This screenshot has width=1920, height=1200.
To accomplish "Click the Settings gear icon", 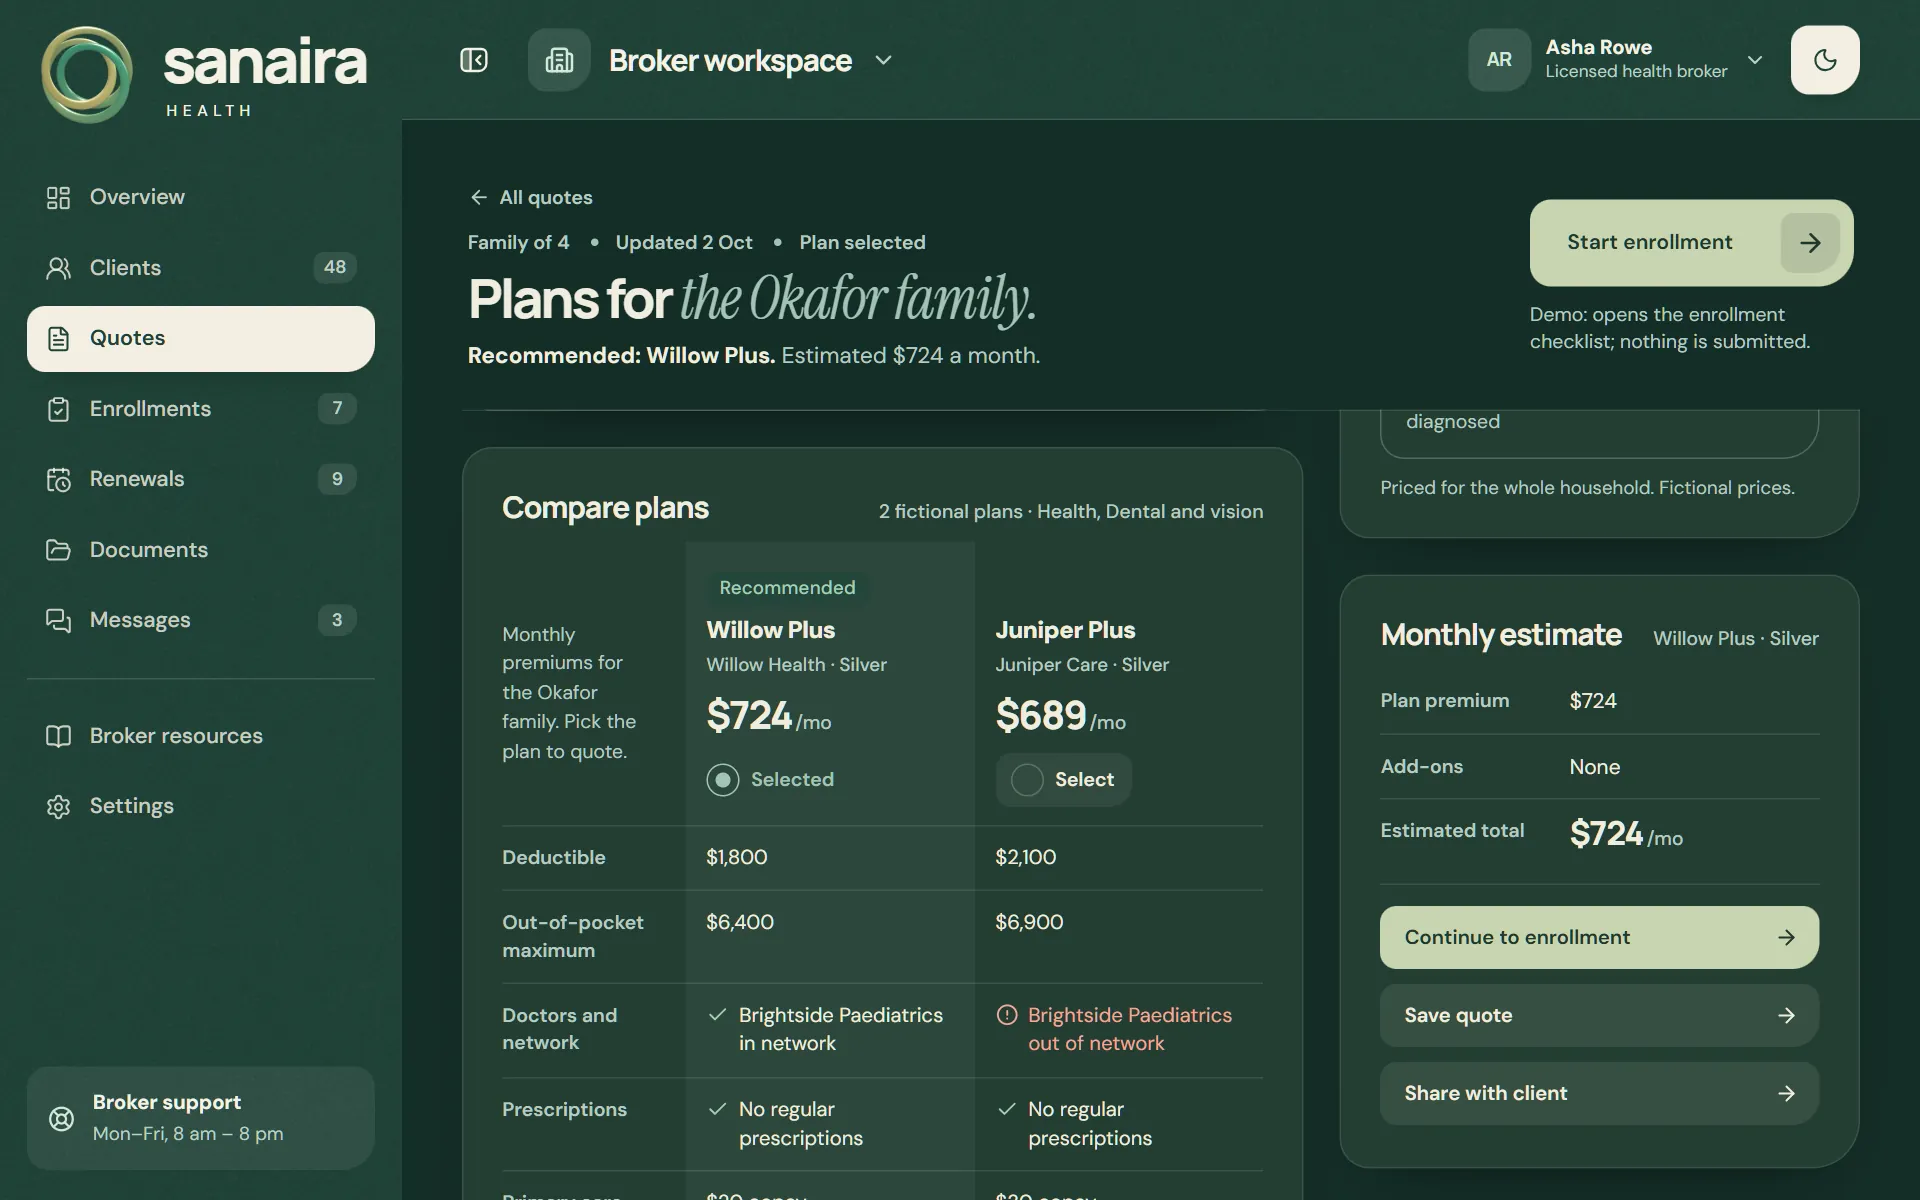I will tap(59, 806).
